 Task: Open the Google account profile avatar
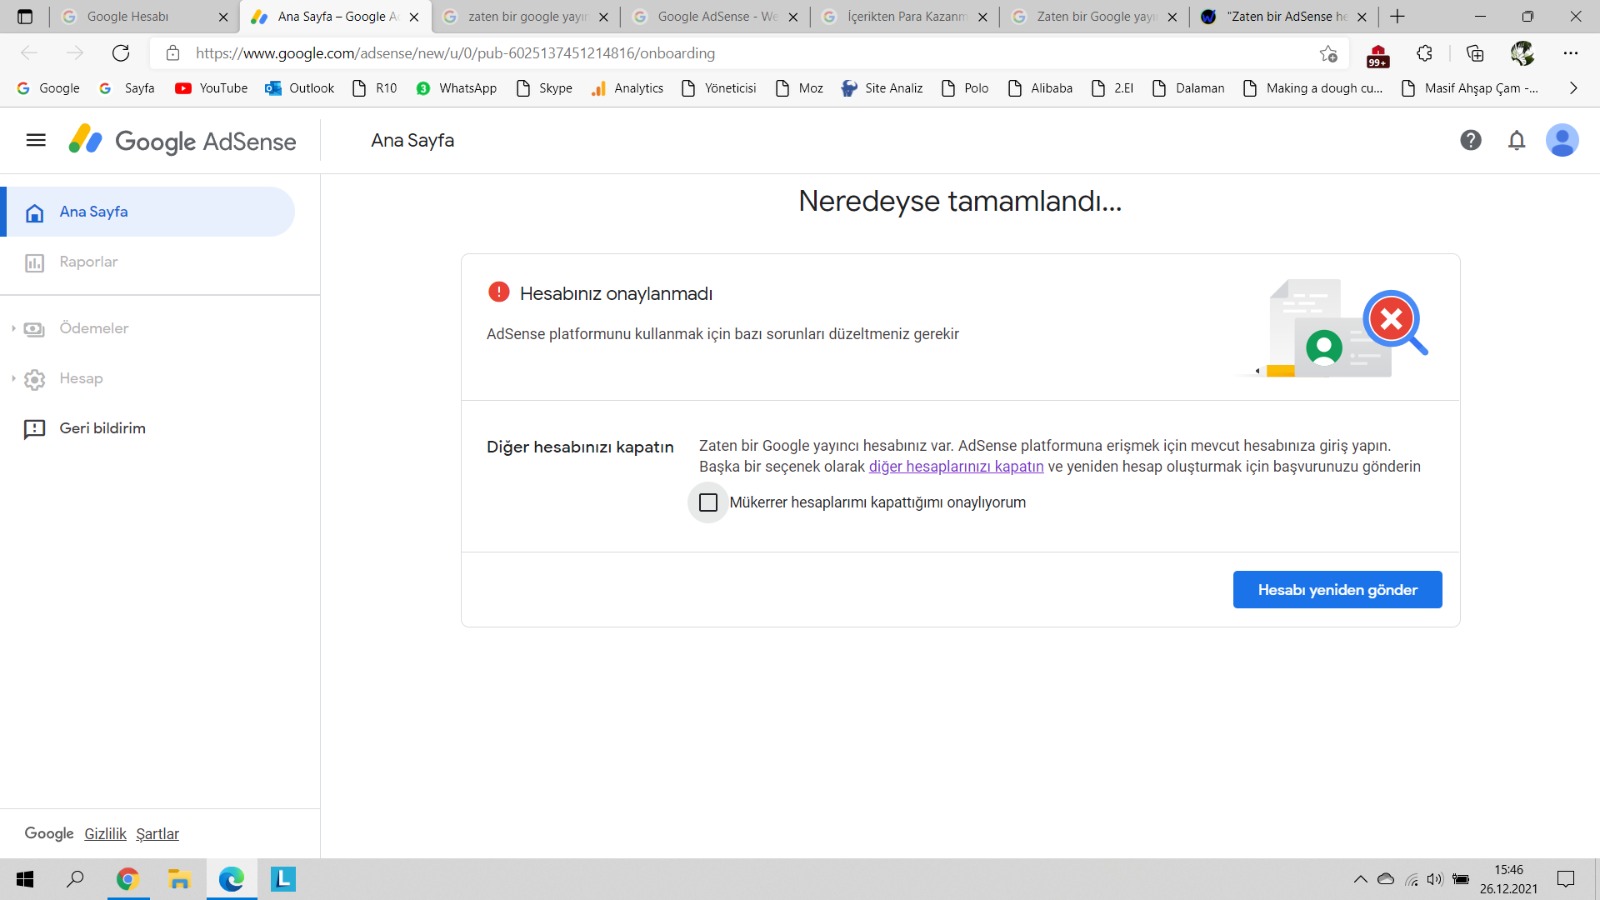point(1562,140)
